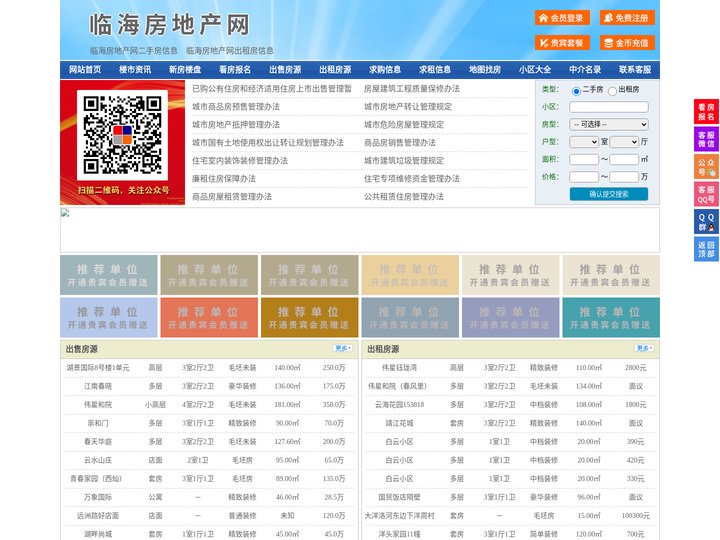Viewport: 720px width, 540px height.
Task: Click the 会员登录 button
Action: click(x=562, y=18)
